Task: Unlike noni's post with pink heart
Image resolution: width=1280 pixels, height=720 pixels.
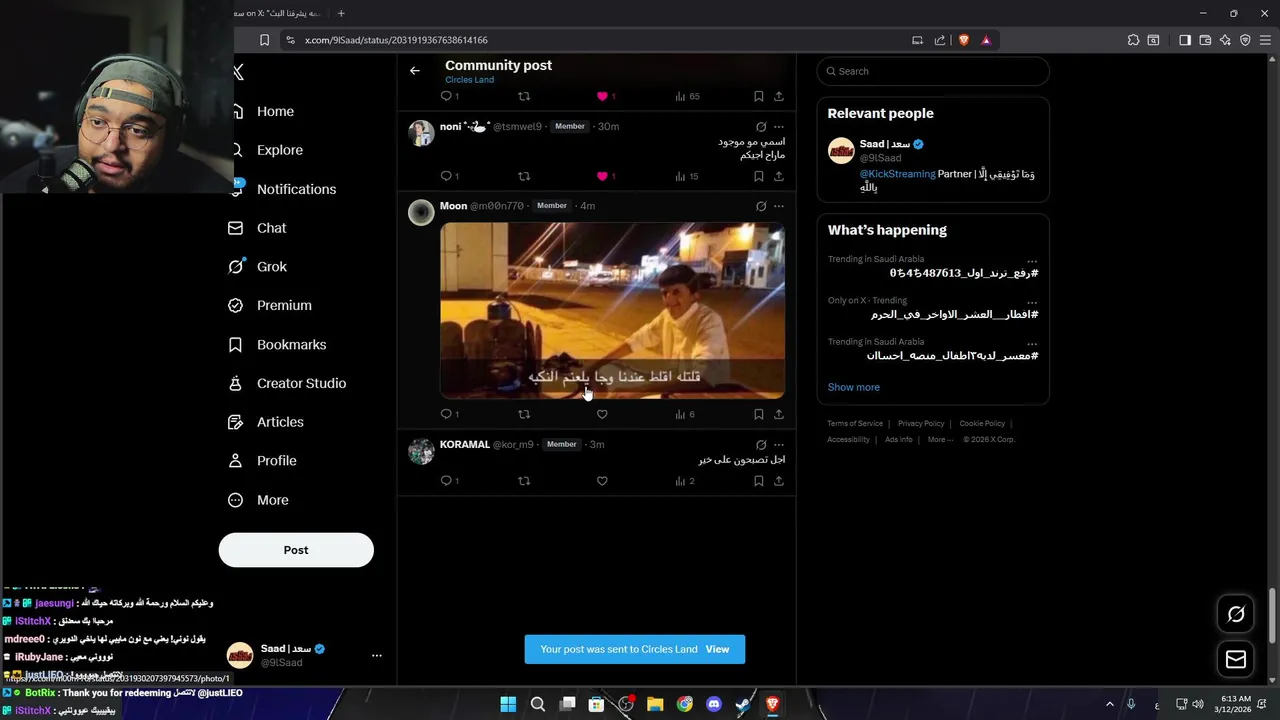Action: pyautogui.click(x=602, y=176)
